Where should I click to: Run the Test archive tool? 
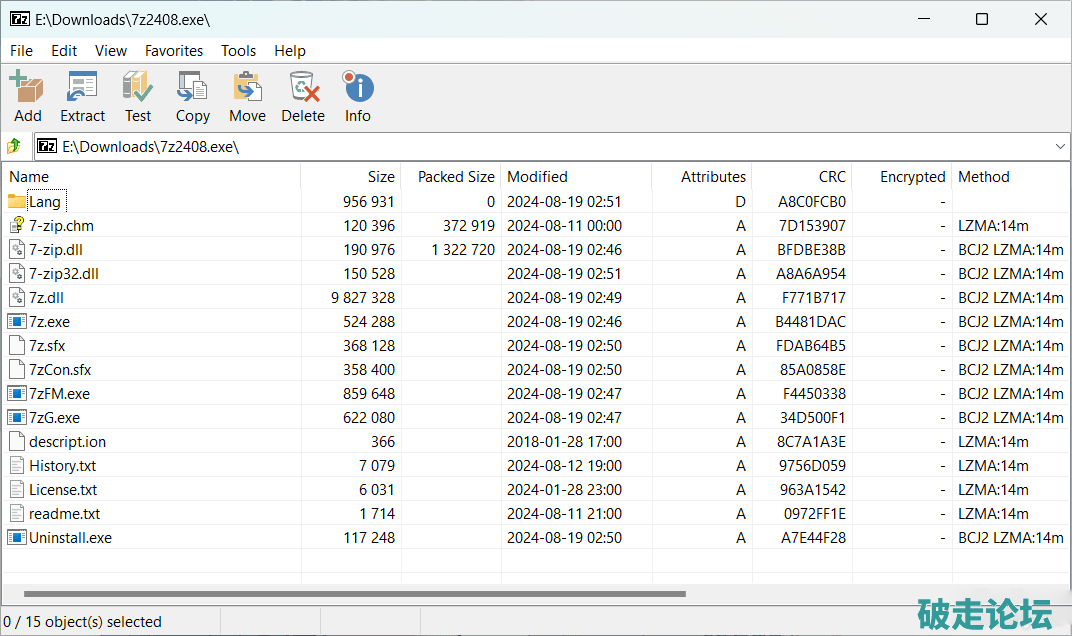pos(138,96)
